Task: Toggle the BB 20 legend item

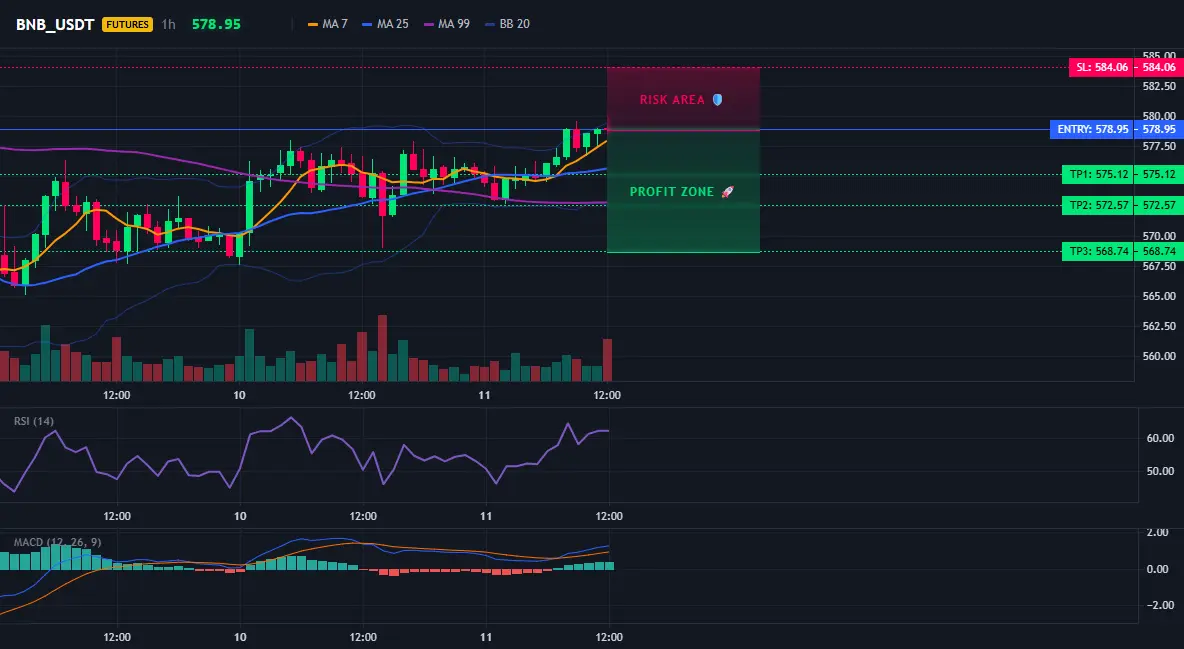Action: [x=507, y=24]
